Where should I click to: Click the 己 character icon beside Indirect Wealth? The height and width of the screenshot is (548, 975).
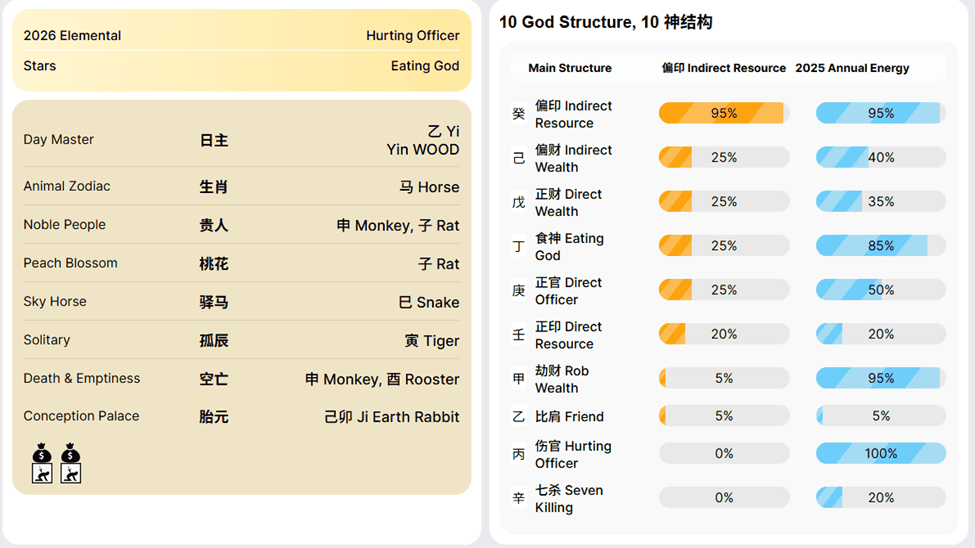pos(518,158)
